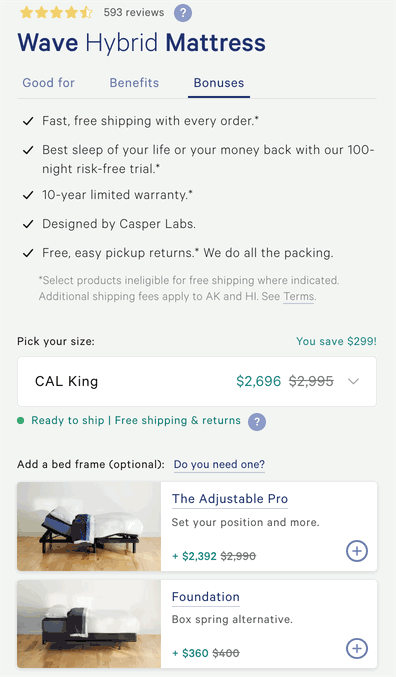Open the Terms link
396x677 pixels.
tap(298, 297)
